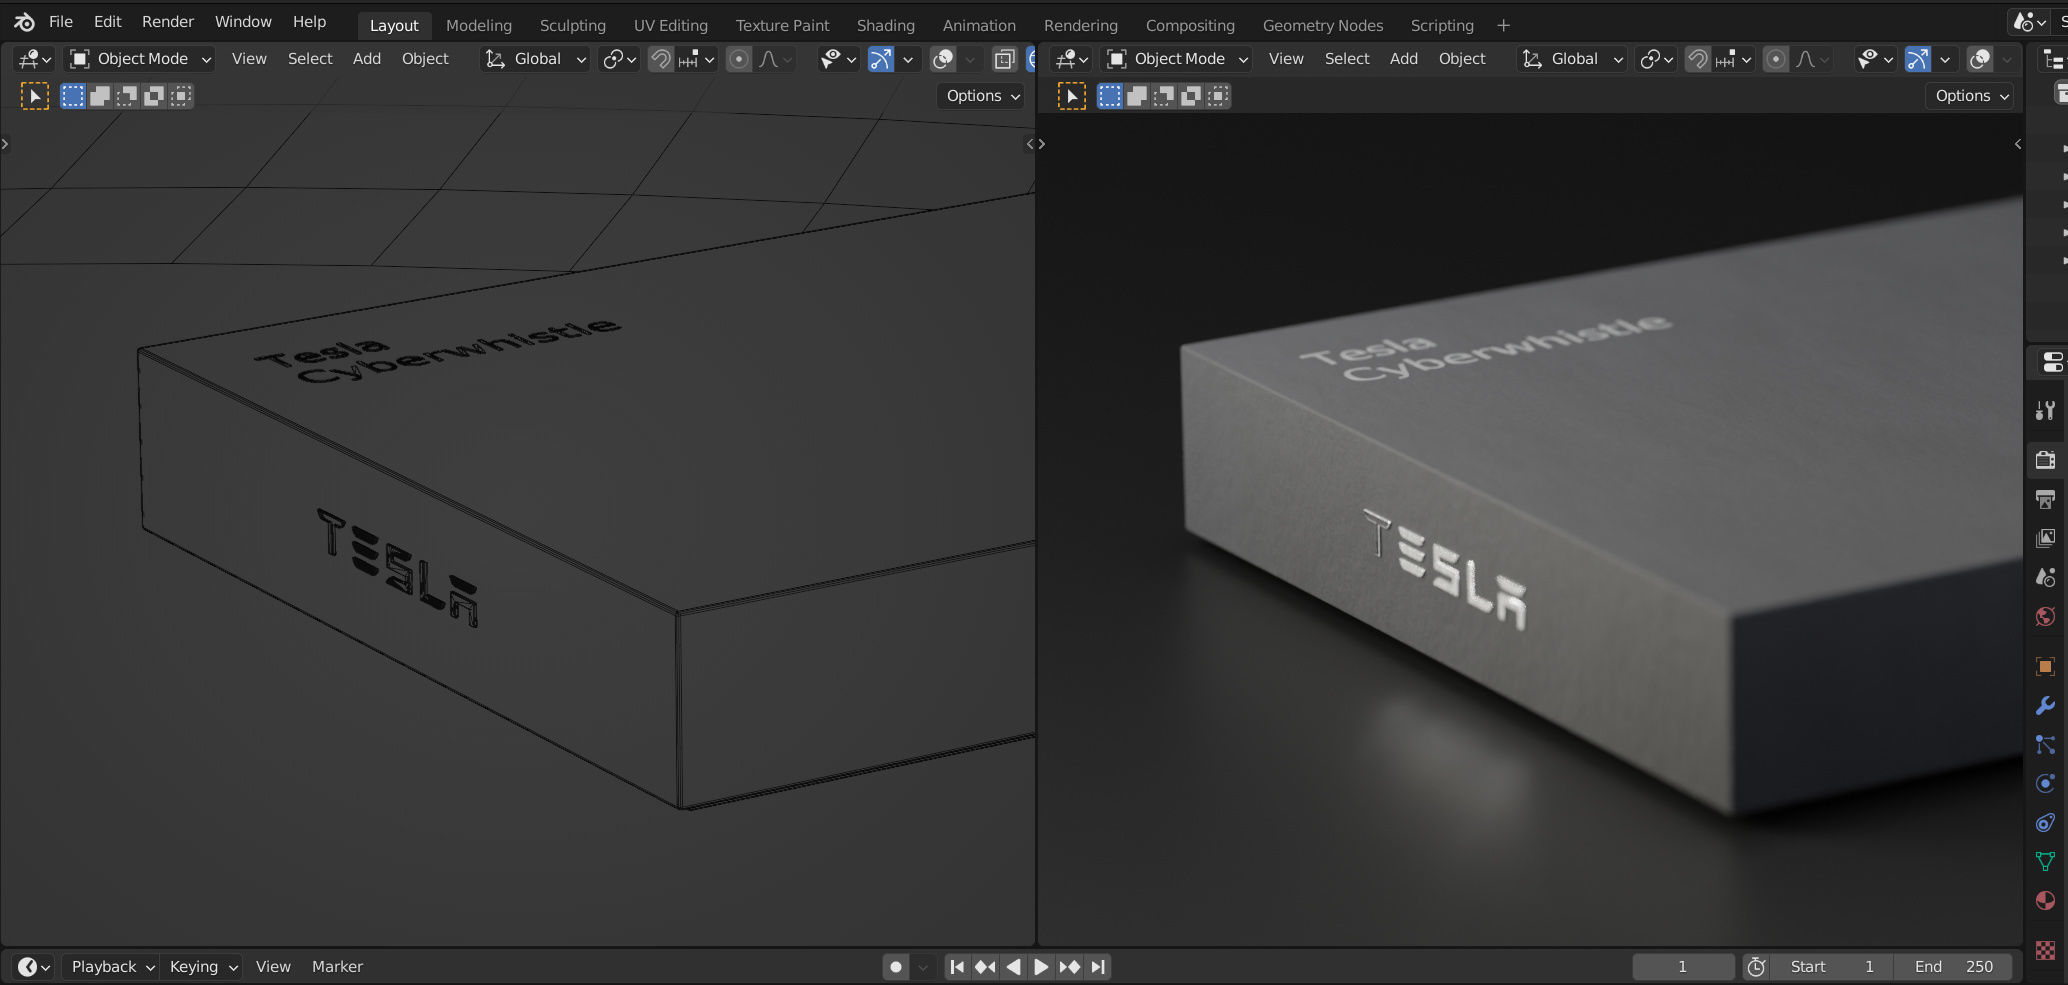Image resolution: width=2068 pixels, height=985 pixels.
Task: Switch to the Shading workspace tab
Action: click(x=886, y=26)
